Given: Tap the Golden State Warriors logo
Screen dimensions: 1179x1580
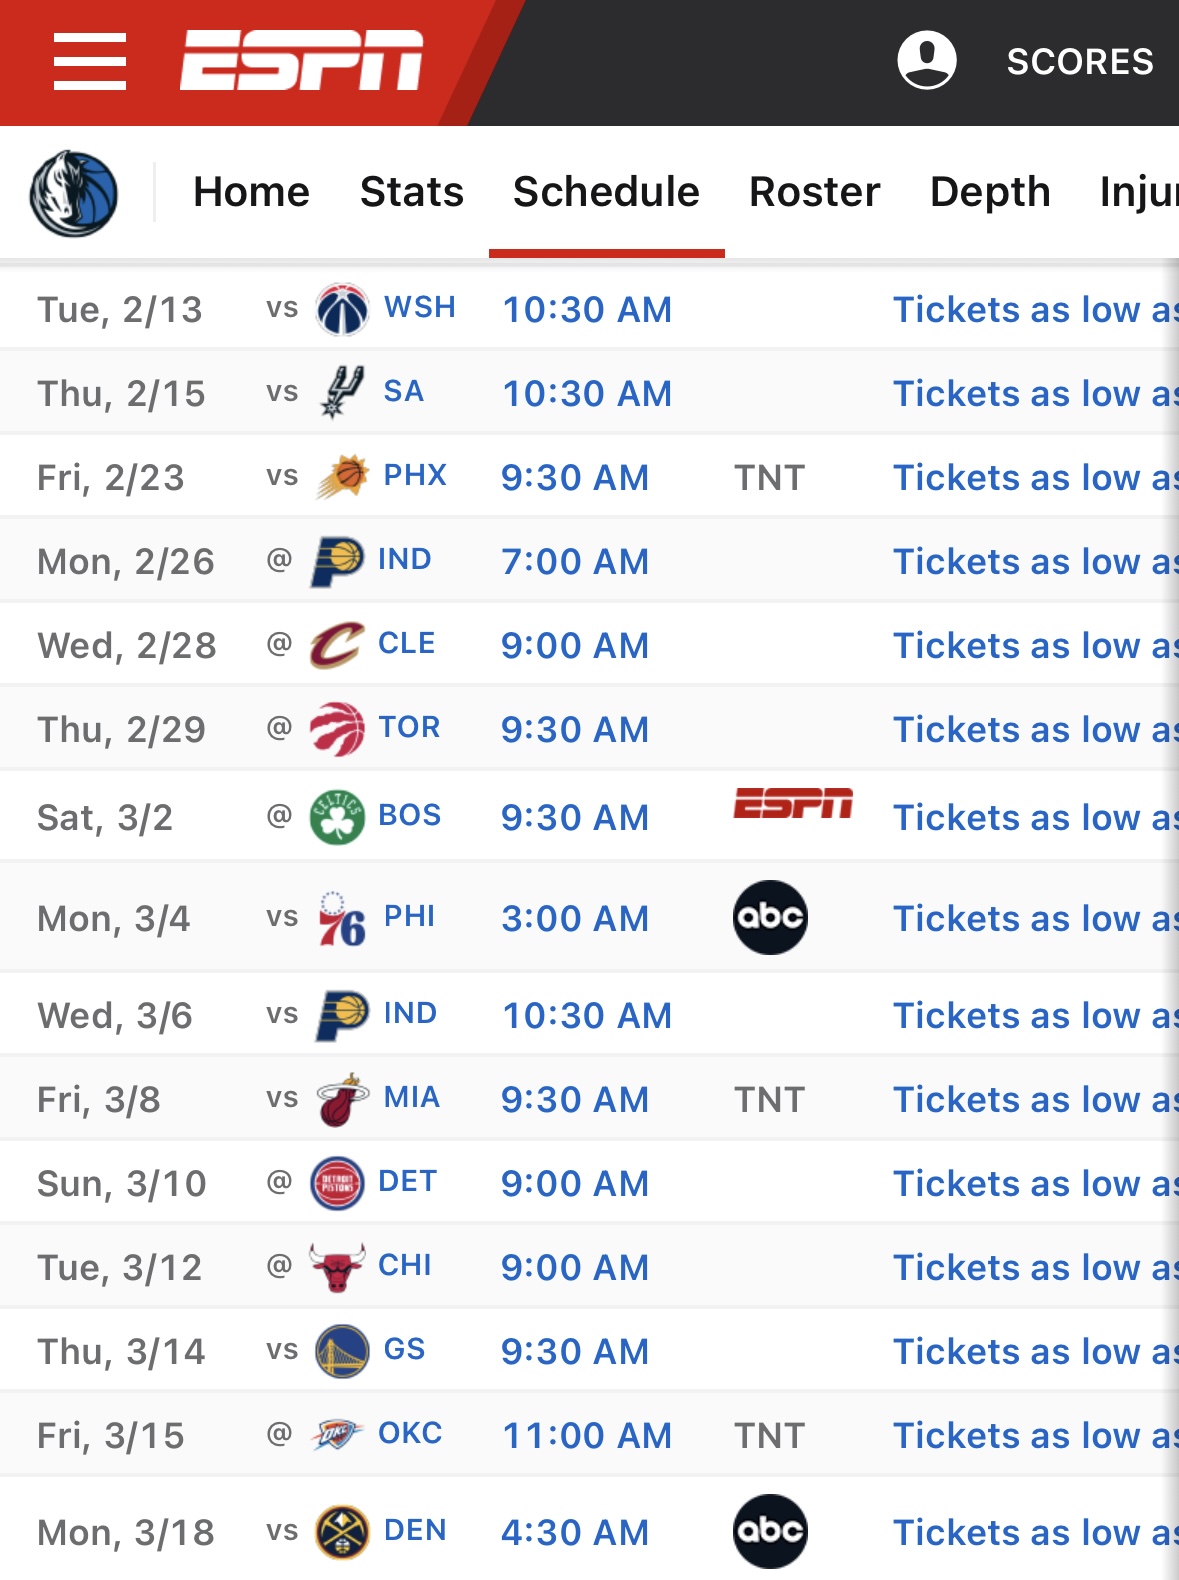Looking at the screenshot, I should pyautogui.click(x=342, y=1351).
